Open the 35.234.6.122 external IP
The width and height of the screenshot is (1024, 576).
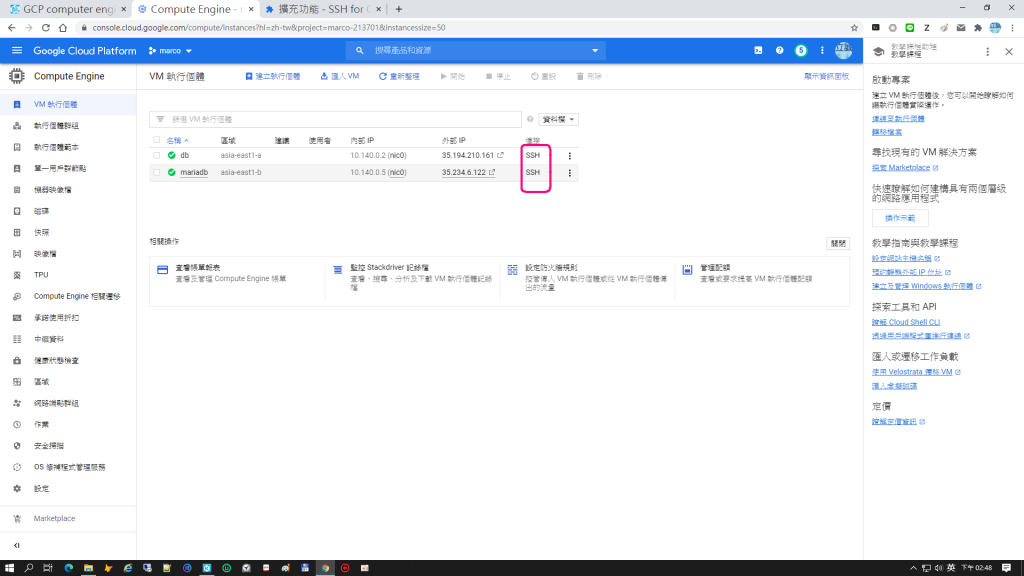464,172
